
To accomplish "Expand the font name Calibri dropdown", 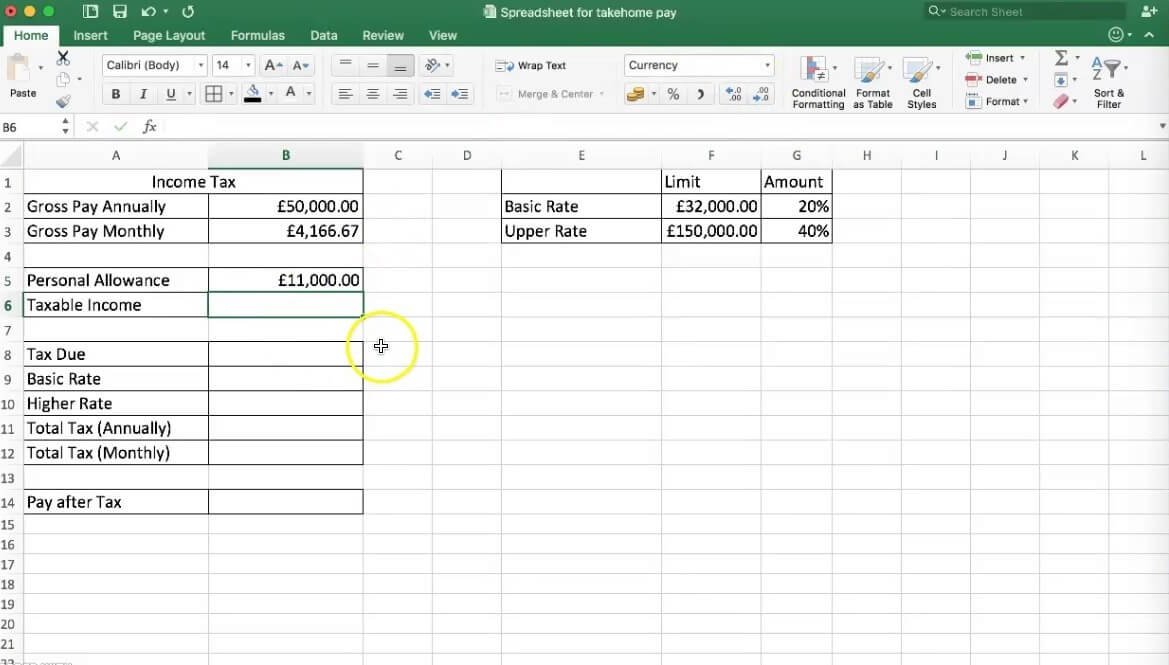I will pyautogui.click(x=201, y=65).
